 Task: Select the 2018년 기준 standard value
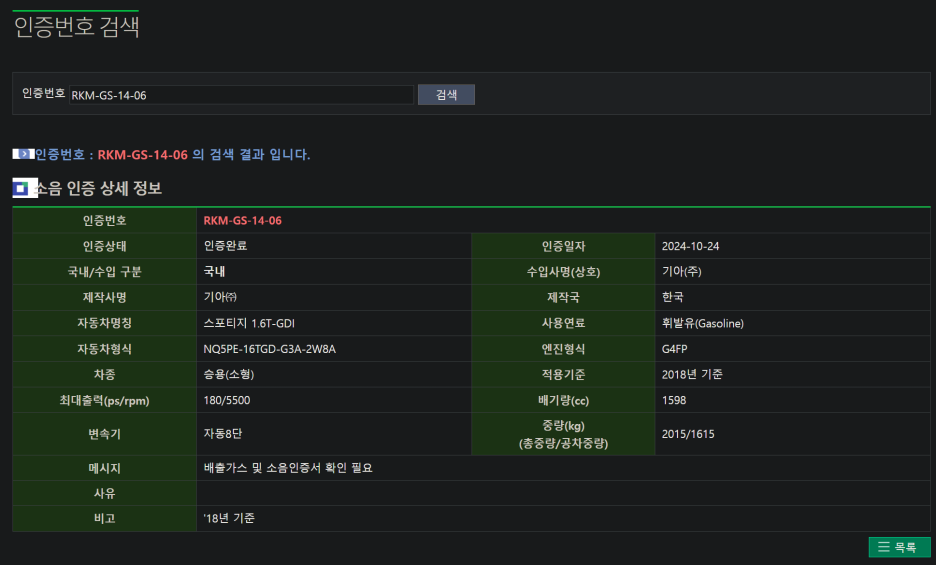point(692,374)
